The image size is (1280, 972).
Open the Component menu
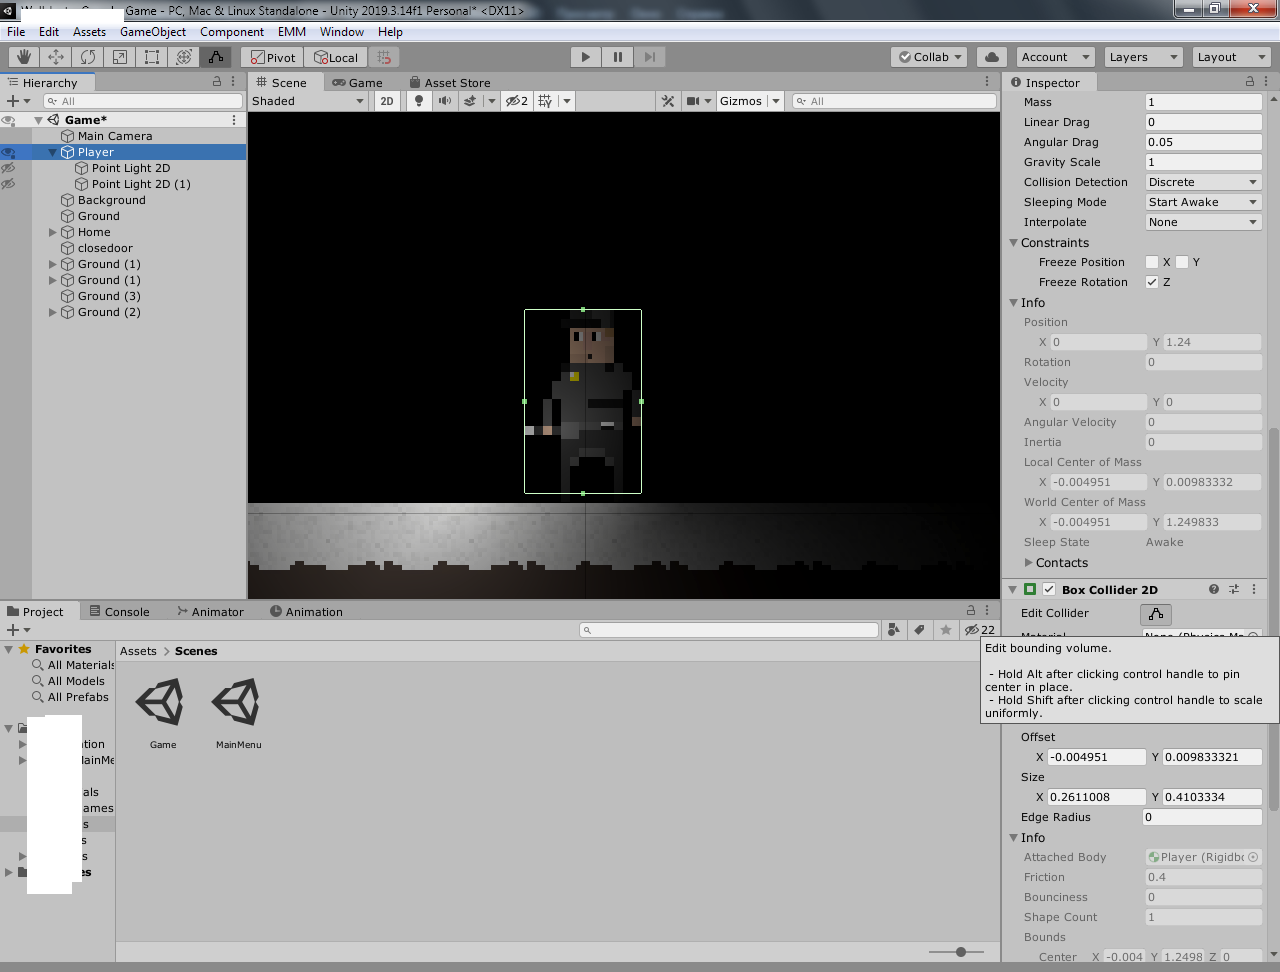pyautogui.click(x=232, y=32)
